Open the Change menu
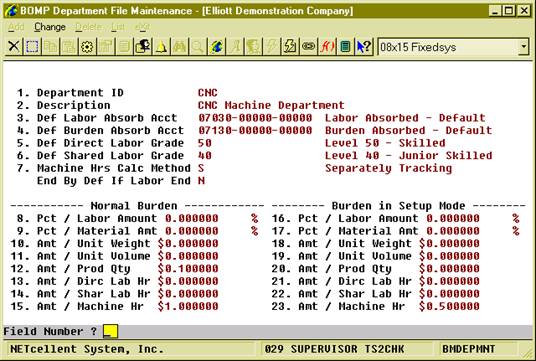The image size is (536, 361). (x=50, y=27)
